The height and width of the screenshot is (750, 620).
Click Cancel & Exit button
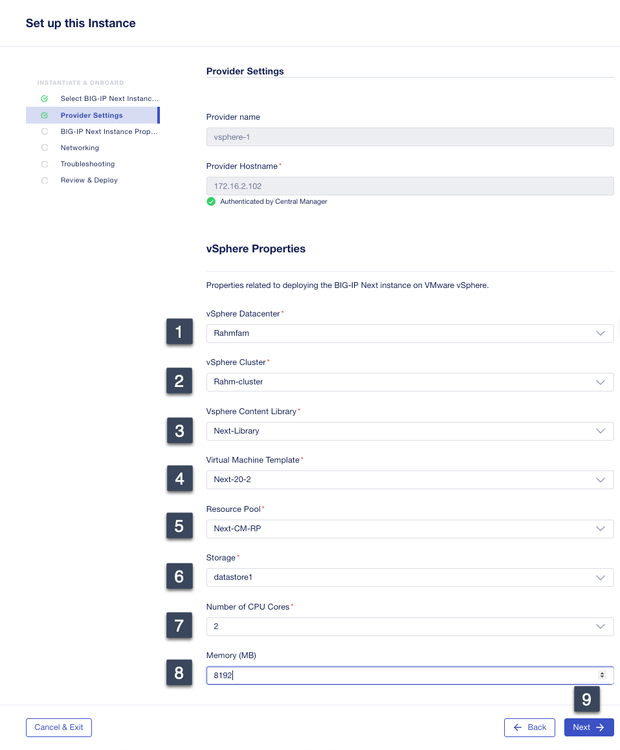click(x=59, y=728)
